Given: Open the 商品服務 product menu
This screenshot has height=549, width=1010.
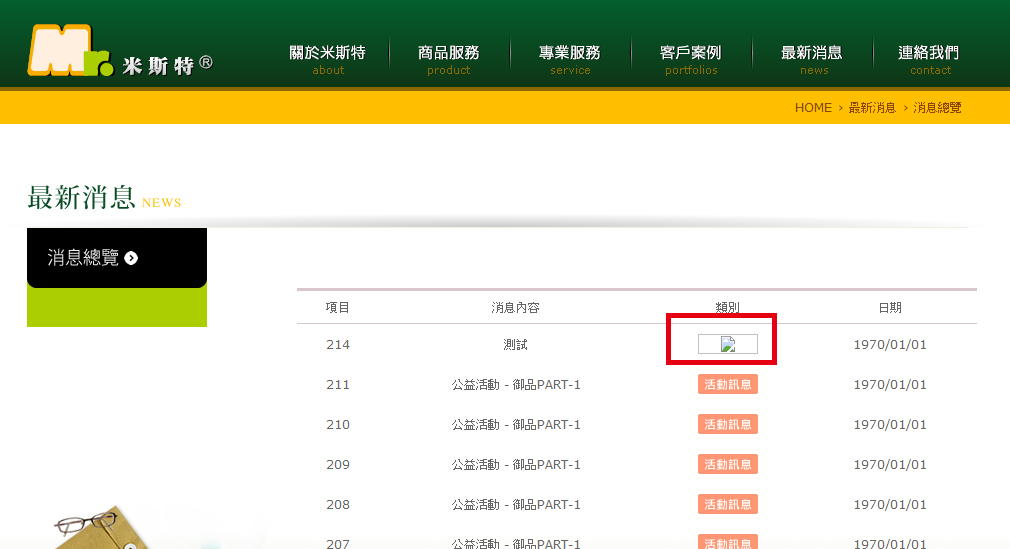Looking at the screenshot, I should click(x=448, y=59).
